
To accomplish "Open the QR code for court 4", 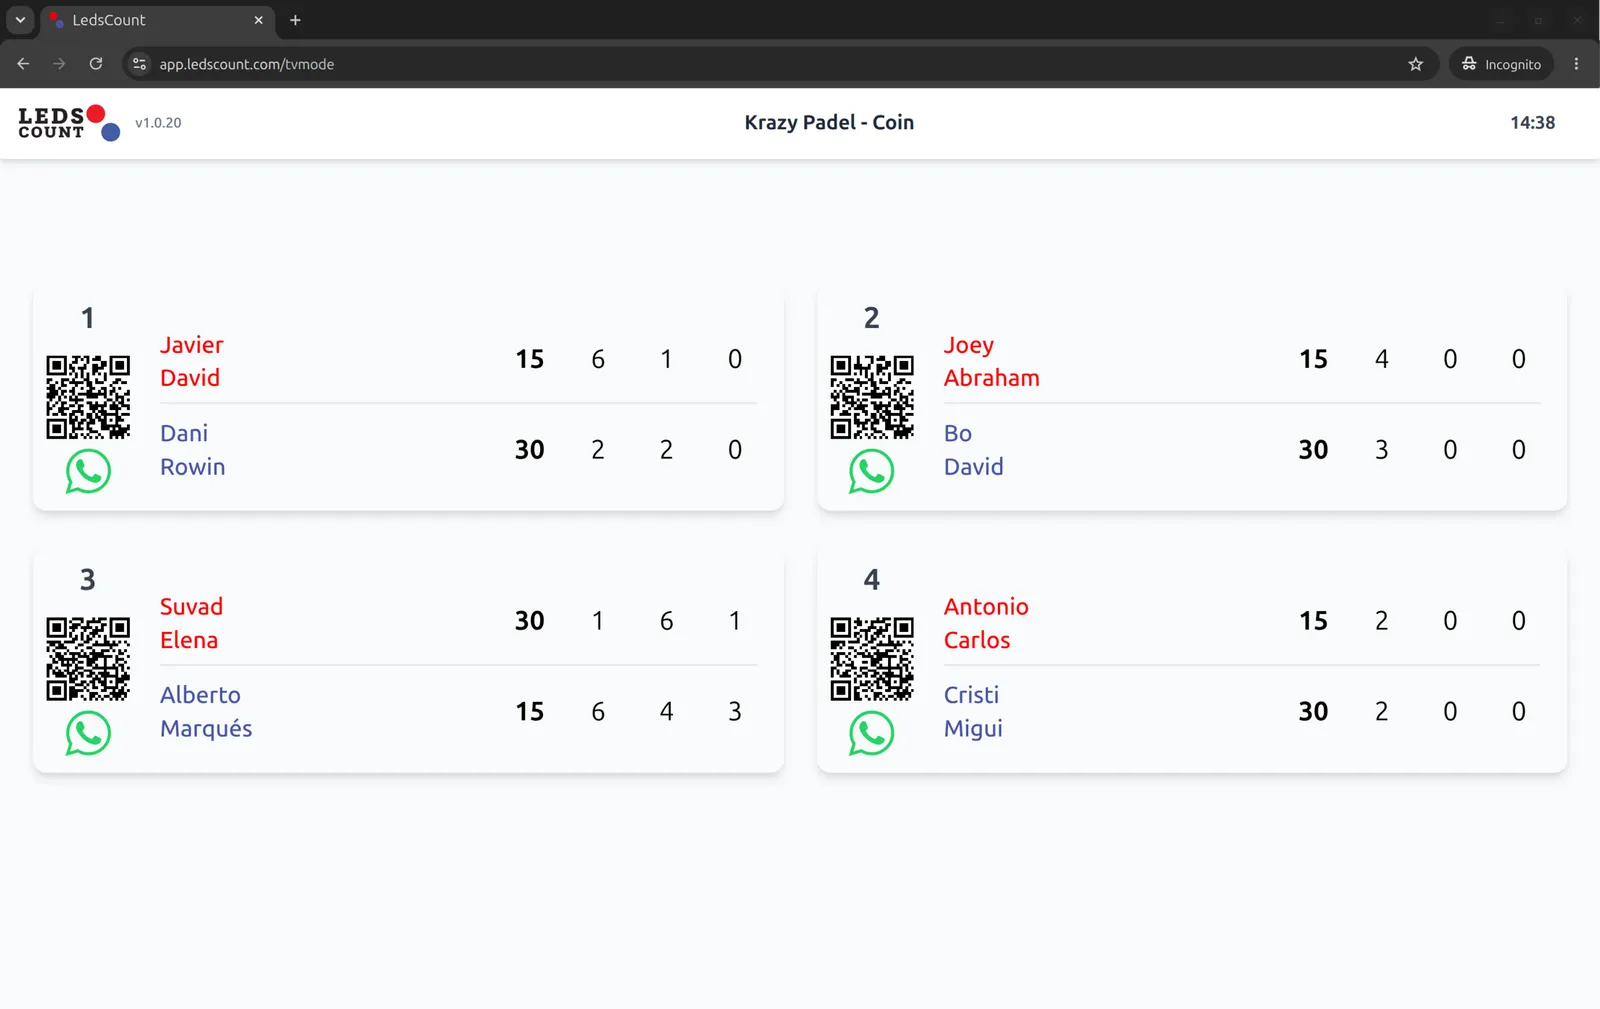I will tap(872, 659).
